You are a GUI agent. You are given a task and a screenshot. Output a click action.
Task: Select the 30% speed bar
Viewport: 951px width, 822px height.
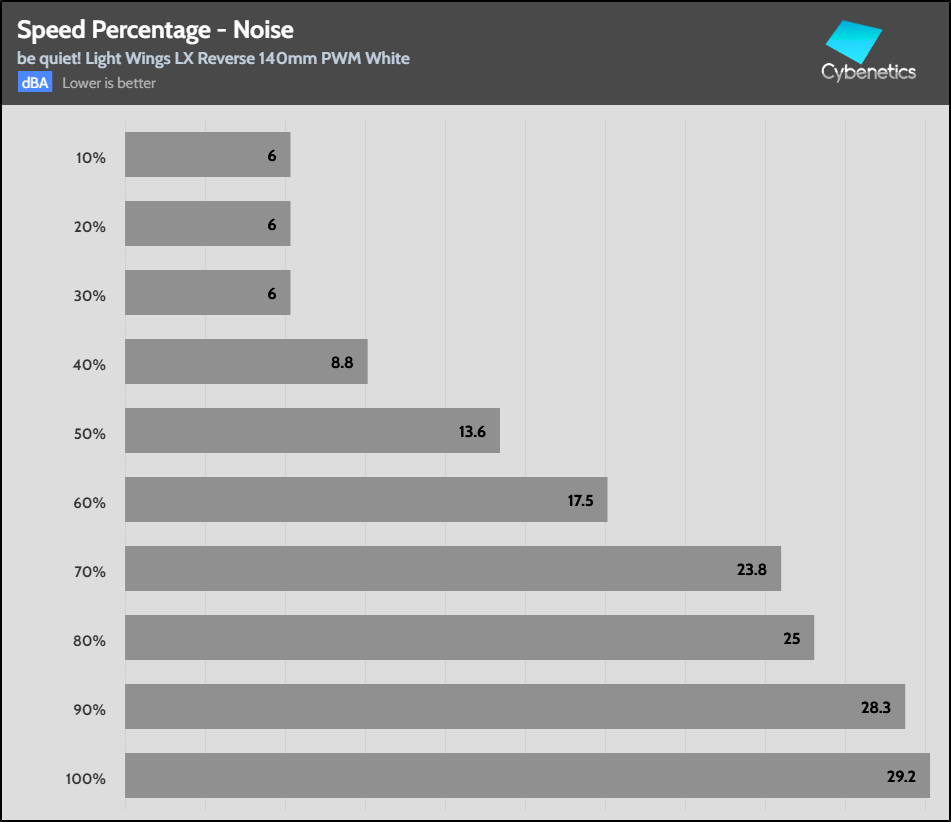(207, 293)
